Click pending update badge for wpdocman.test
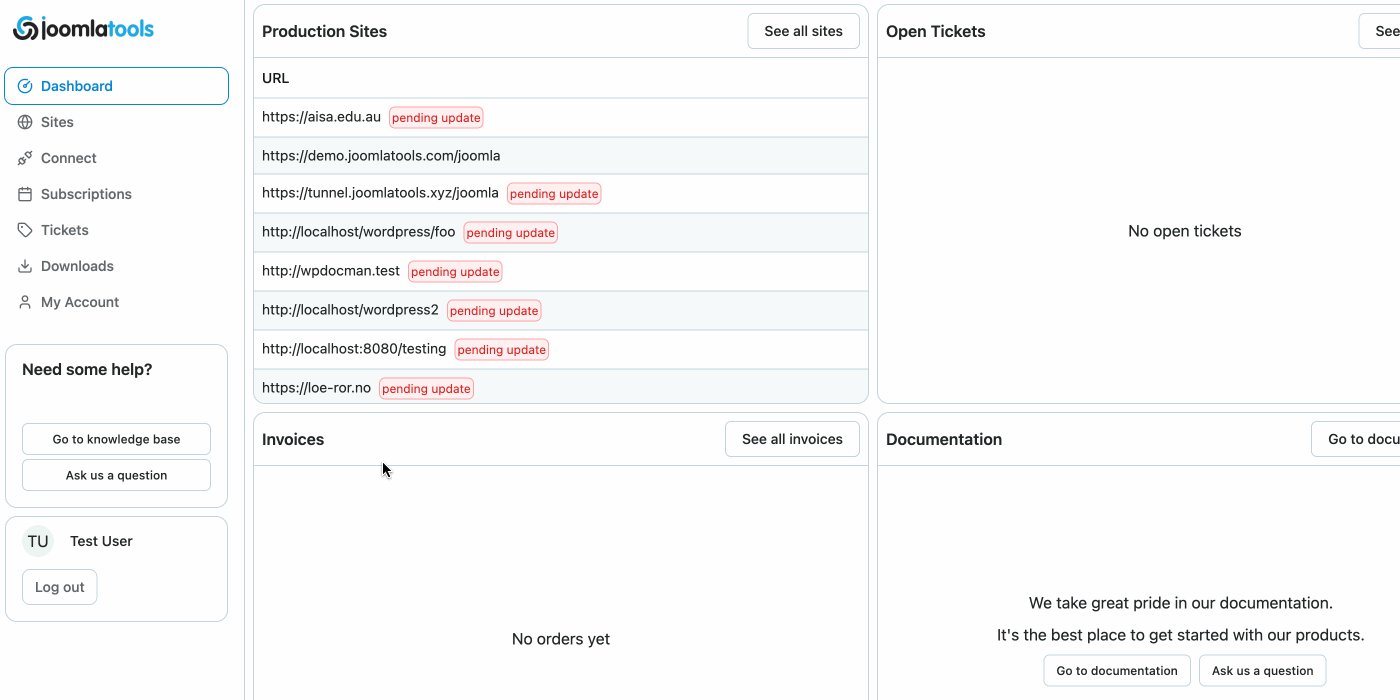Image resolution: width=1400 pixels, height=700 pixels. pos(455,272)
